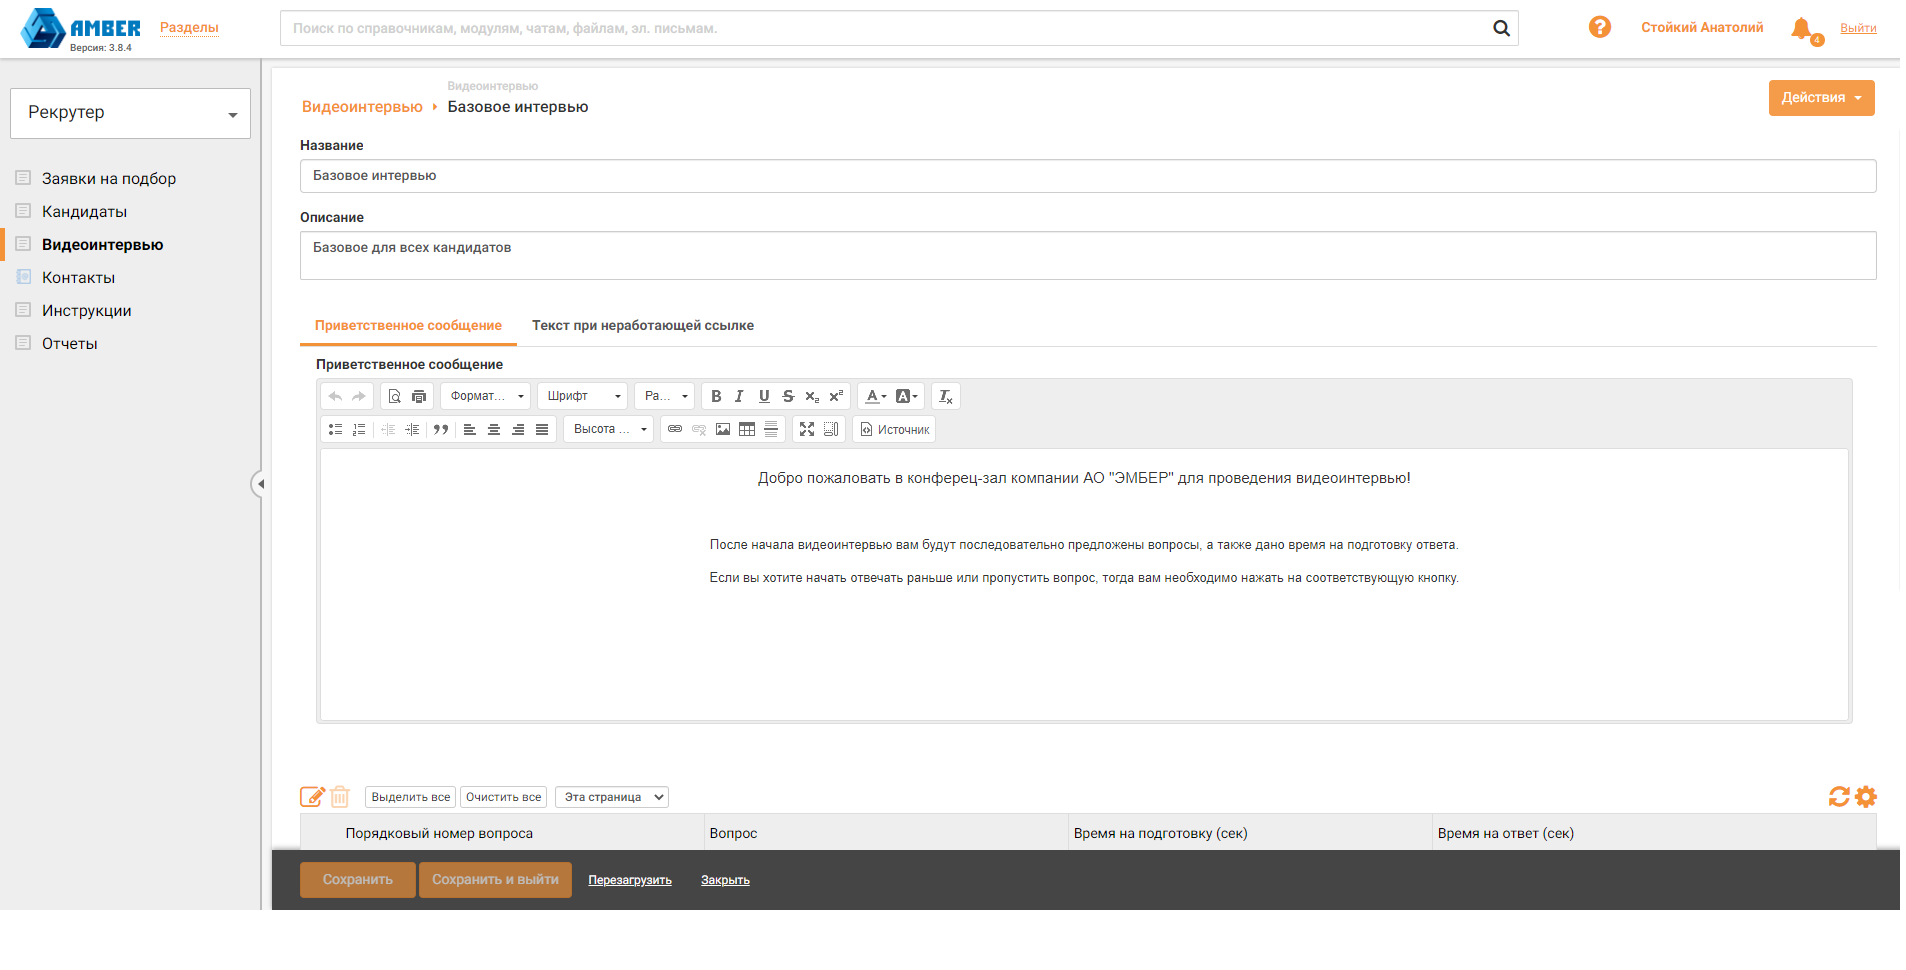Click Сохранить и выйти button
The width and height of the screenshot is (1906, 970).
[x=495, y=880]
